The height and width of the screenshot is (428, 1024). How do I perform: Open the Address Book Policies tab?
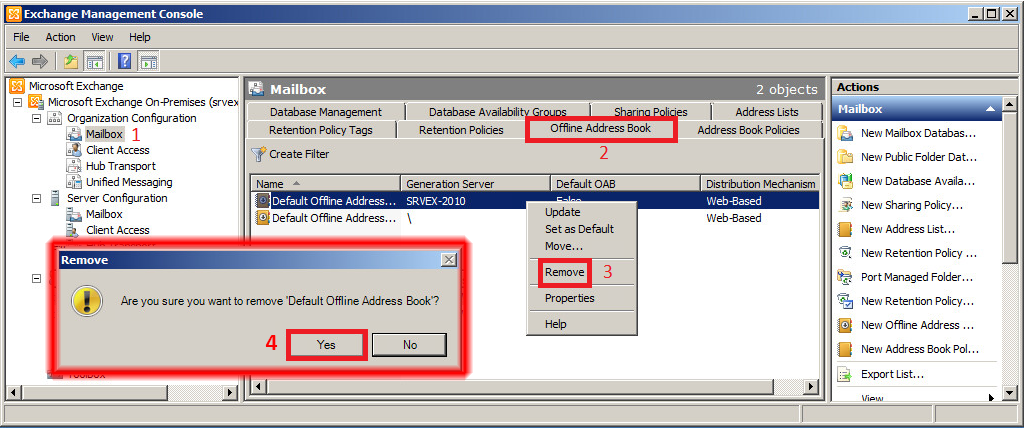(748, 130)
